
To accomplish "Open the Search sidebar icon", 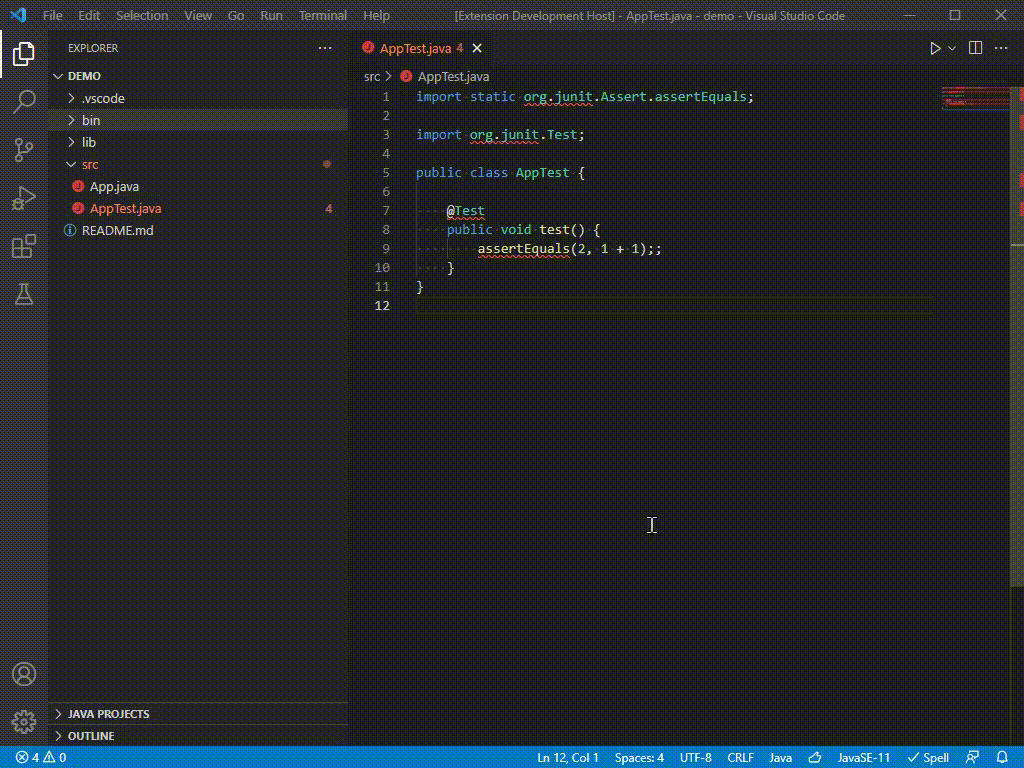I will [x=23, y=102].
